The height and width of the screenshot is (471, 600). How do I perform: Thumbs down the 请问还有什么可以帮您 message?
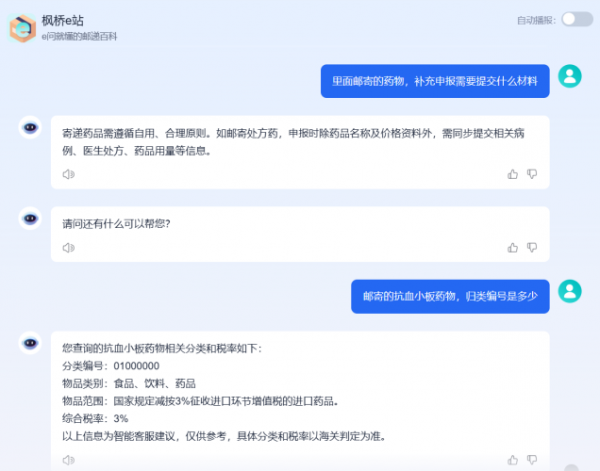532,247
